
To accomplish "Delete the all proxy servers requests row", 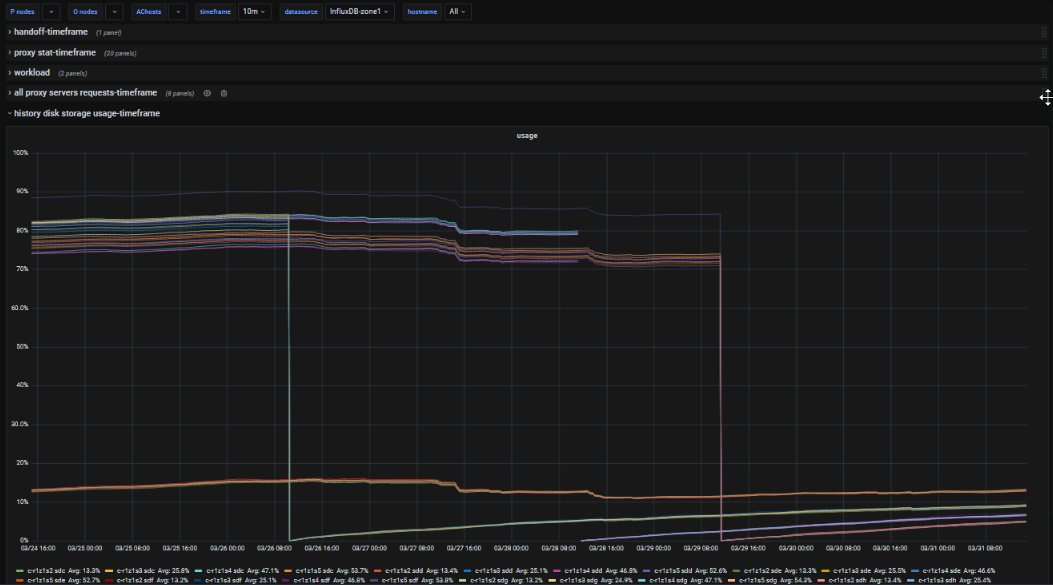I will pyautogui.click(x=224, y=93).
